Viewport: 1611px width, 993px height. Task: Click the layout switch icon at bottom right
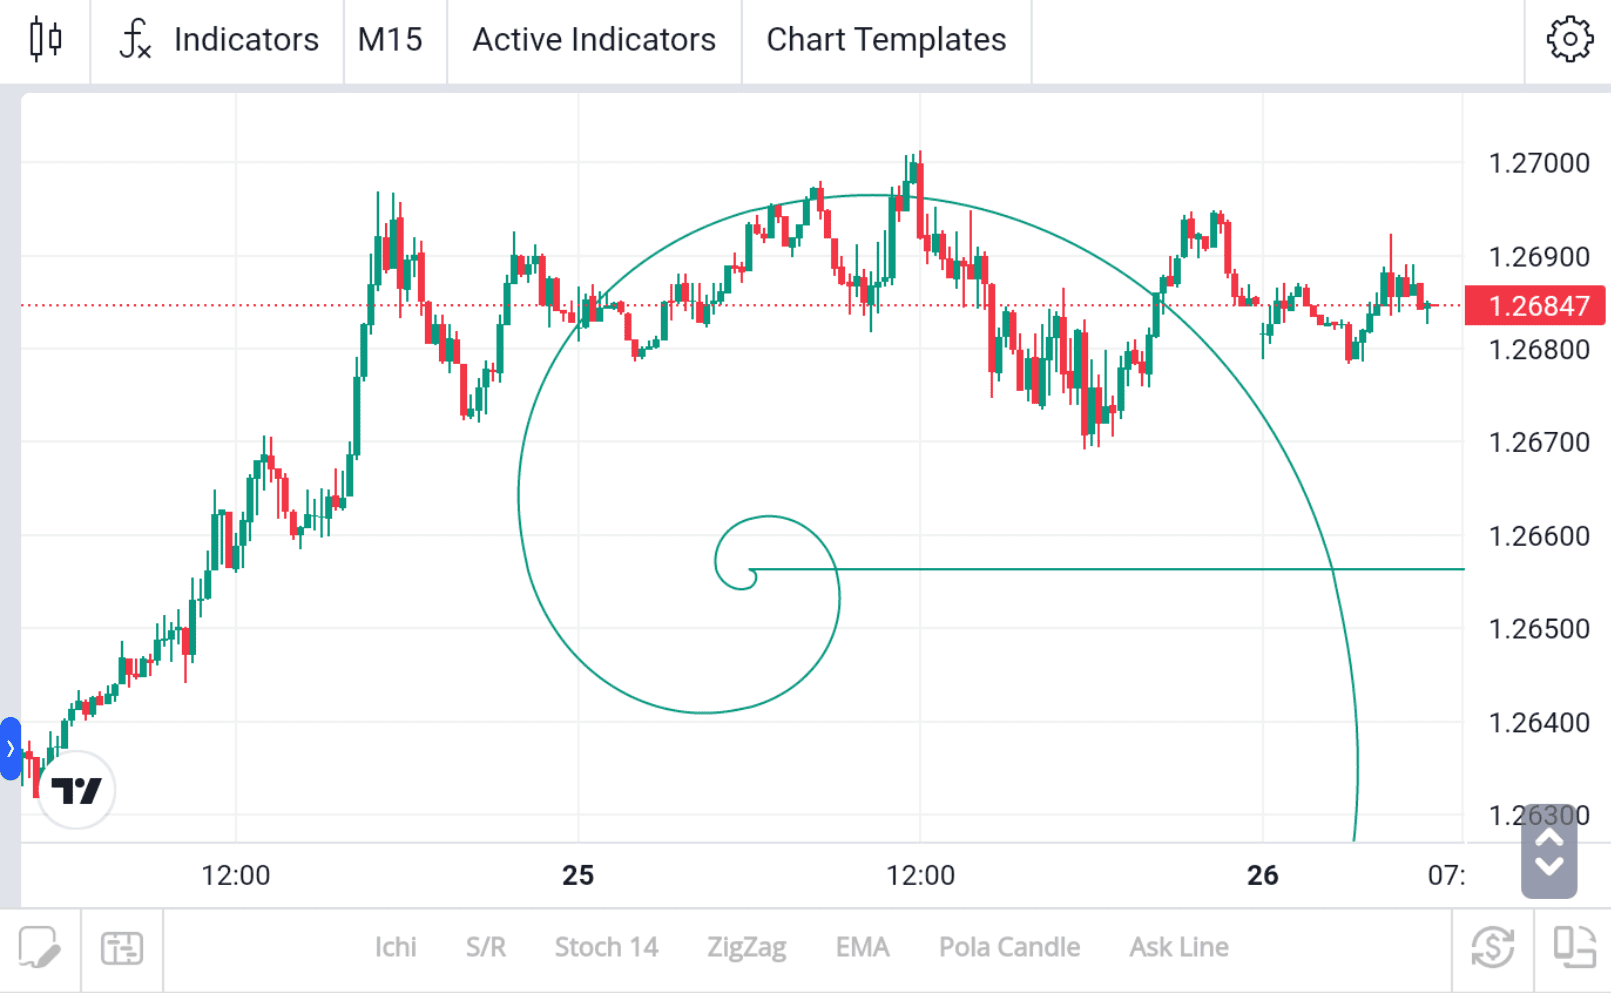[1574, 947]
